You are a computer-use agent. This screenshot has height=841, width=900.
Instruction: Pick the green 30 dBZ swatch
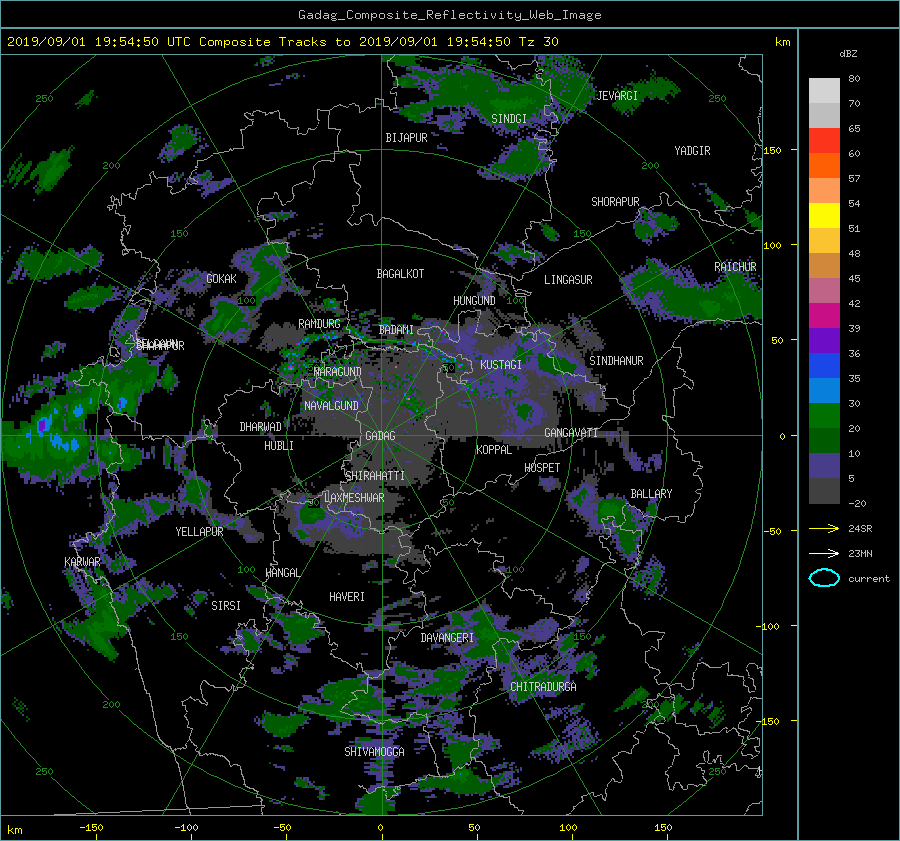824,416
